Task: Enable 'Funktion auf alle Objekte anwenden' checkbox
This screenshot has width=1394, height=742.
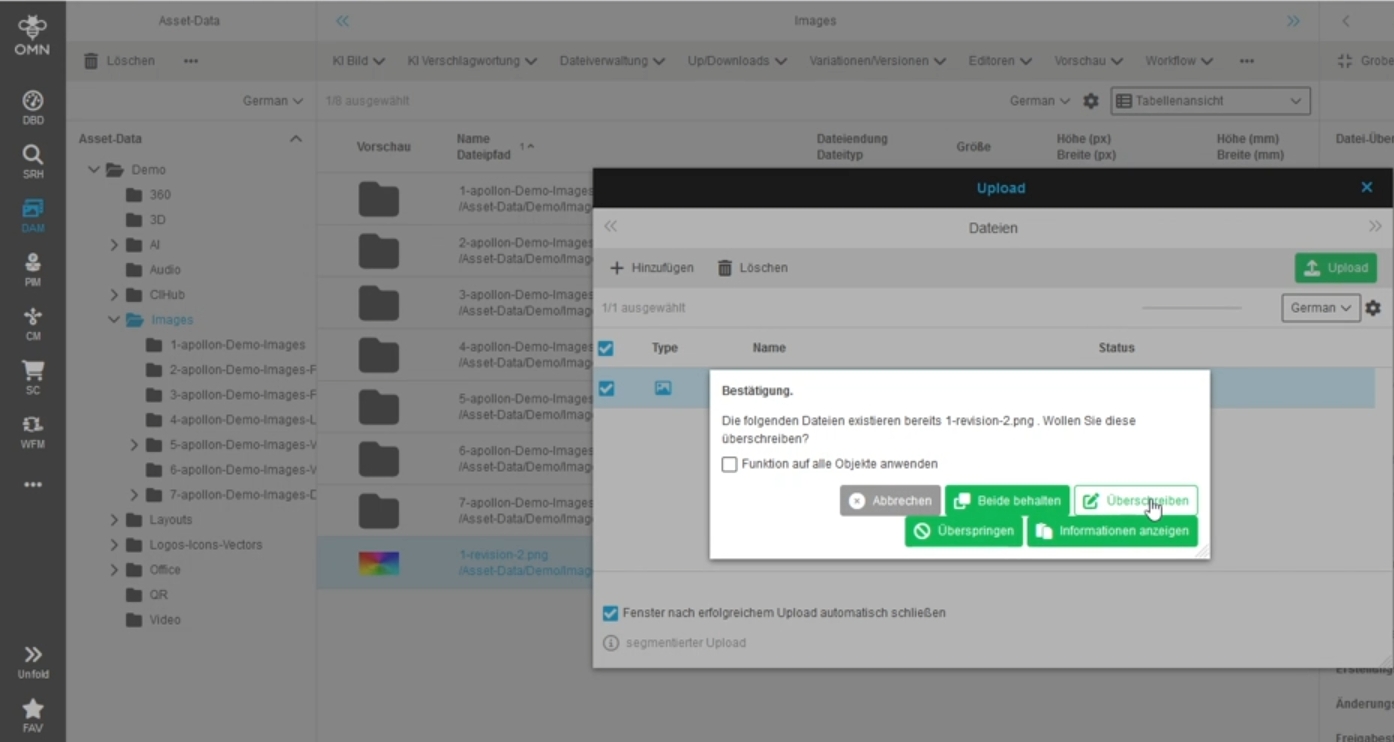Action: [x=730, y=464]
